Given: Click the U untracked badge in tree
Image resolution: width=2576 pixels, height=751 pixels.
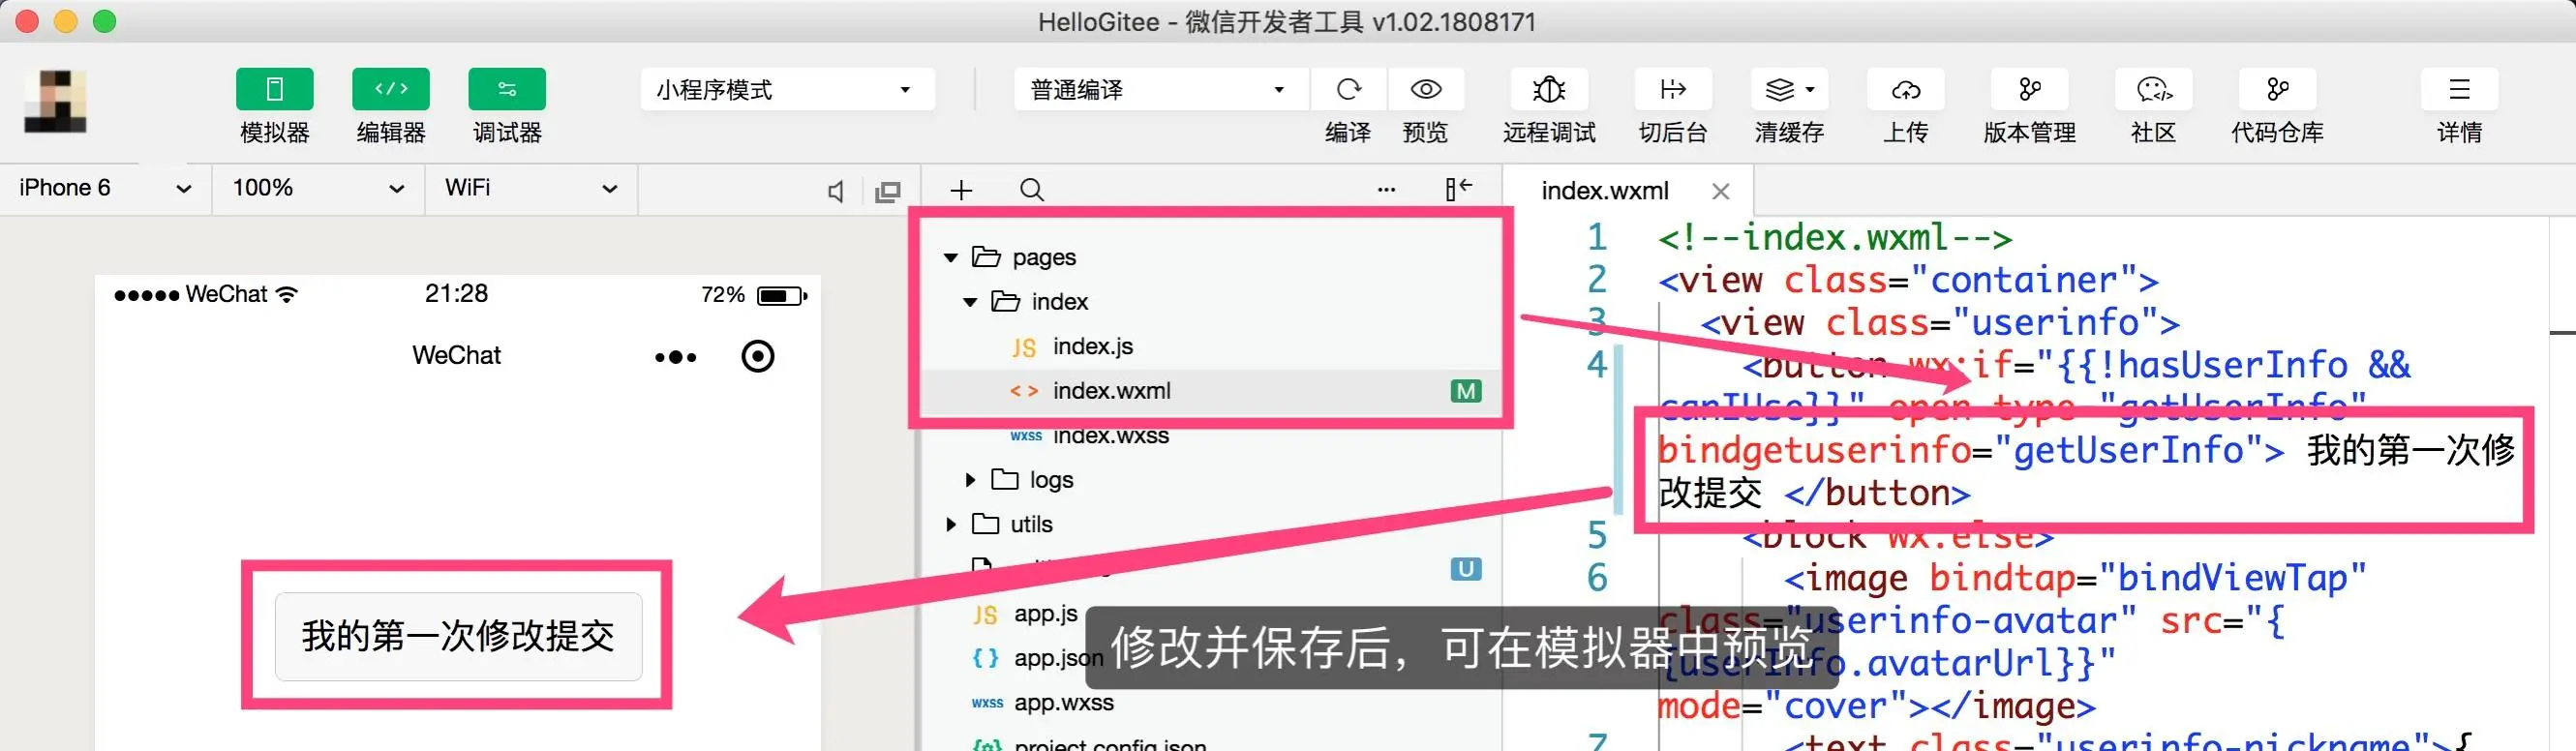Looking at the screenshot, I should tap(1466, 569).
